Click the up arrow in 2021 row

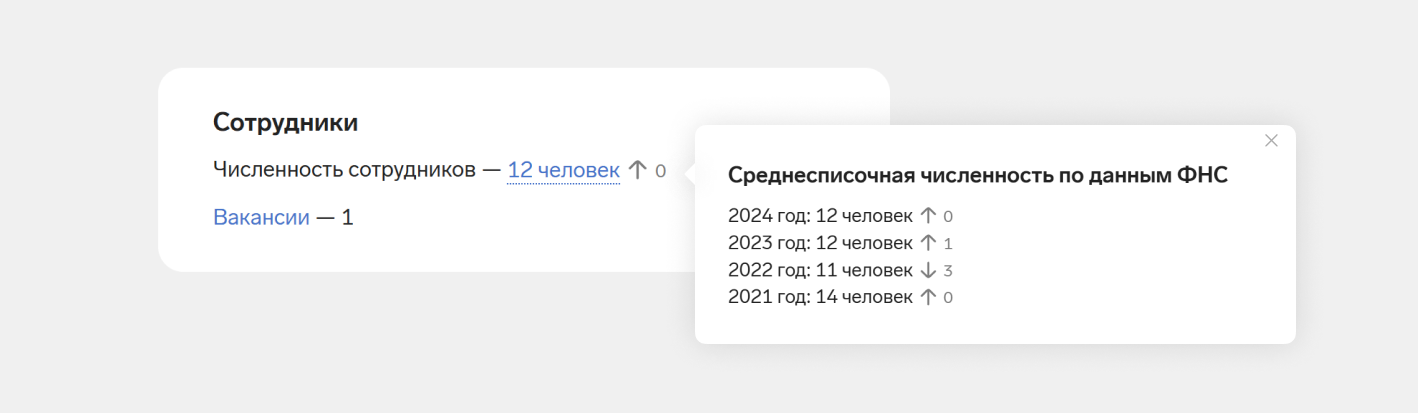pyautogui.click(x=927, y=297)
